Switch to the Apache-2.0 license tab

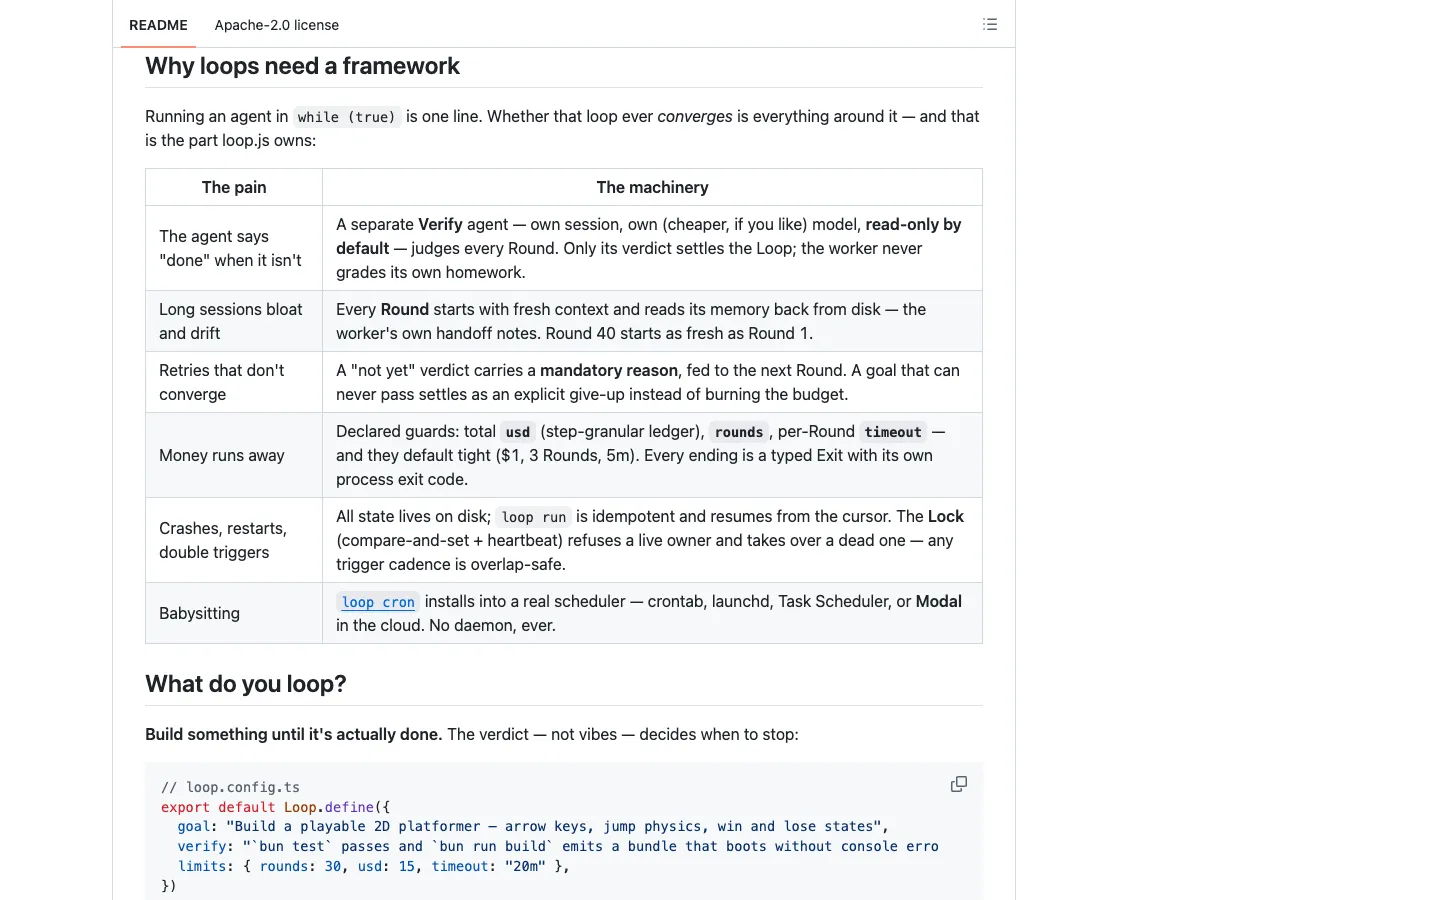(x=276, y=25)
